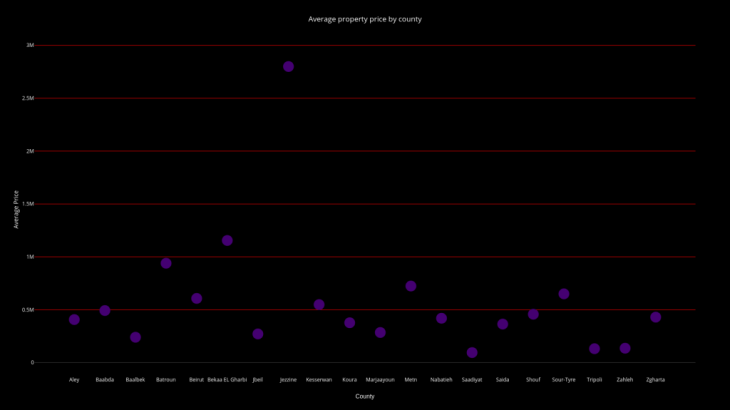Select the Saadiyat data point

coord(472,352)
